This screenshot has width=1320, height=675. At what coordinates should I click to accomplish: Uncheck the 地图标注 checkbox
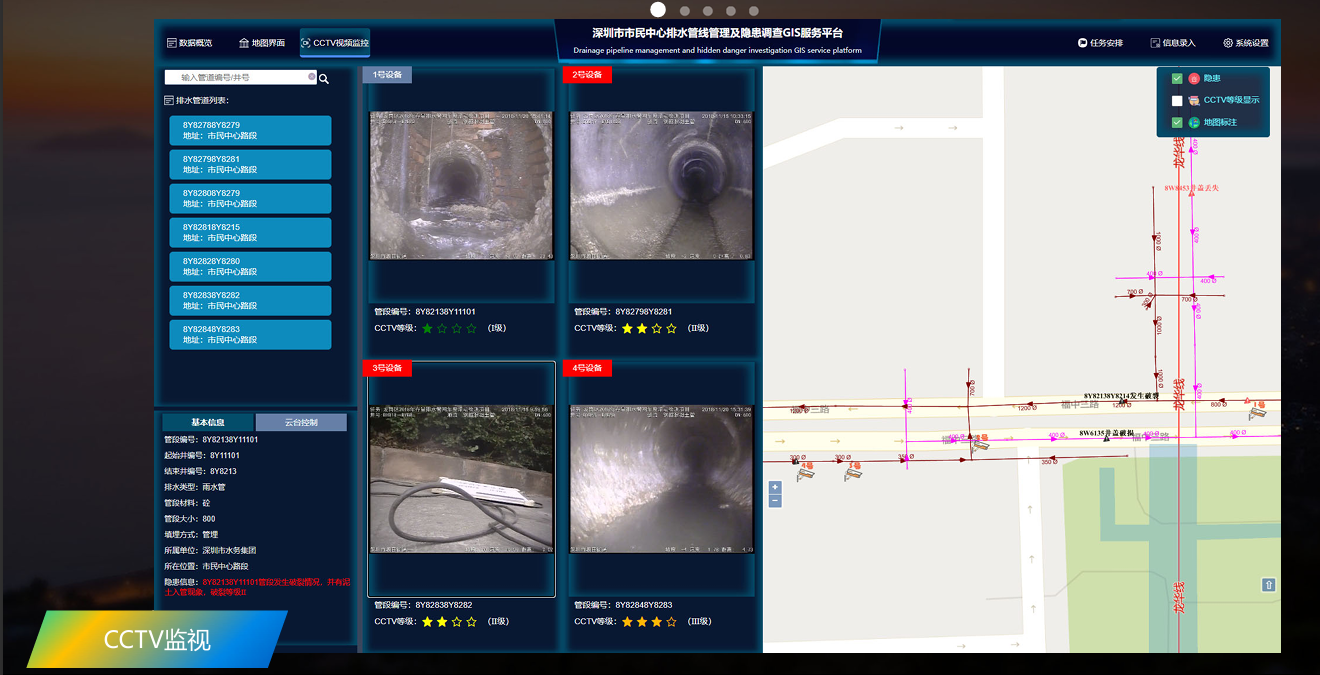(x=1177, y=122)
